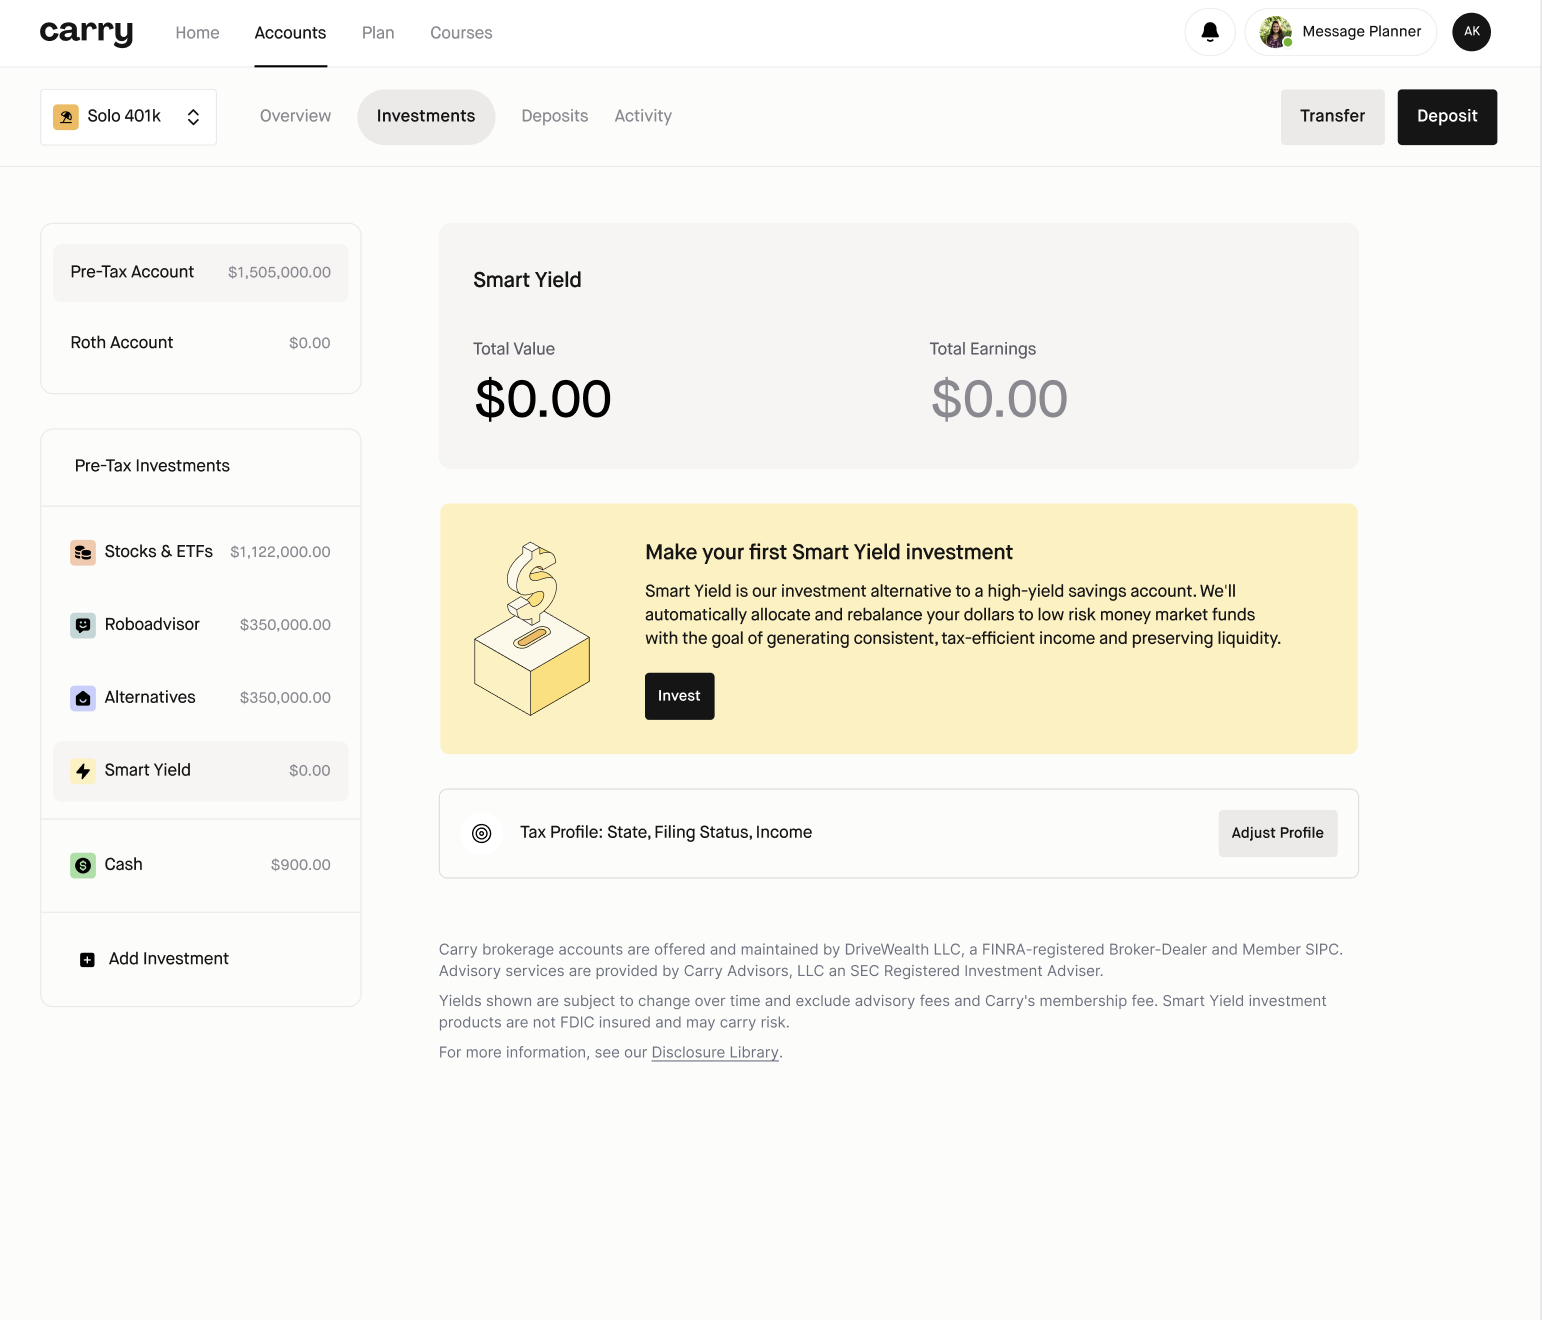
Task: Switch to the Deposits tab
Action: click(554, 116)
